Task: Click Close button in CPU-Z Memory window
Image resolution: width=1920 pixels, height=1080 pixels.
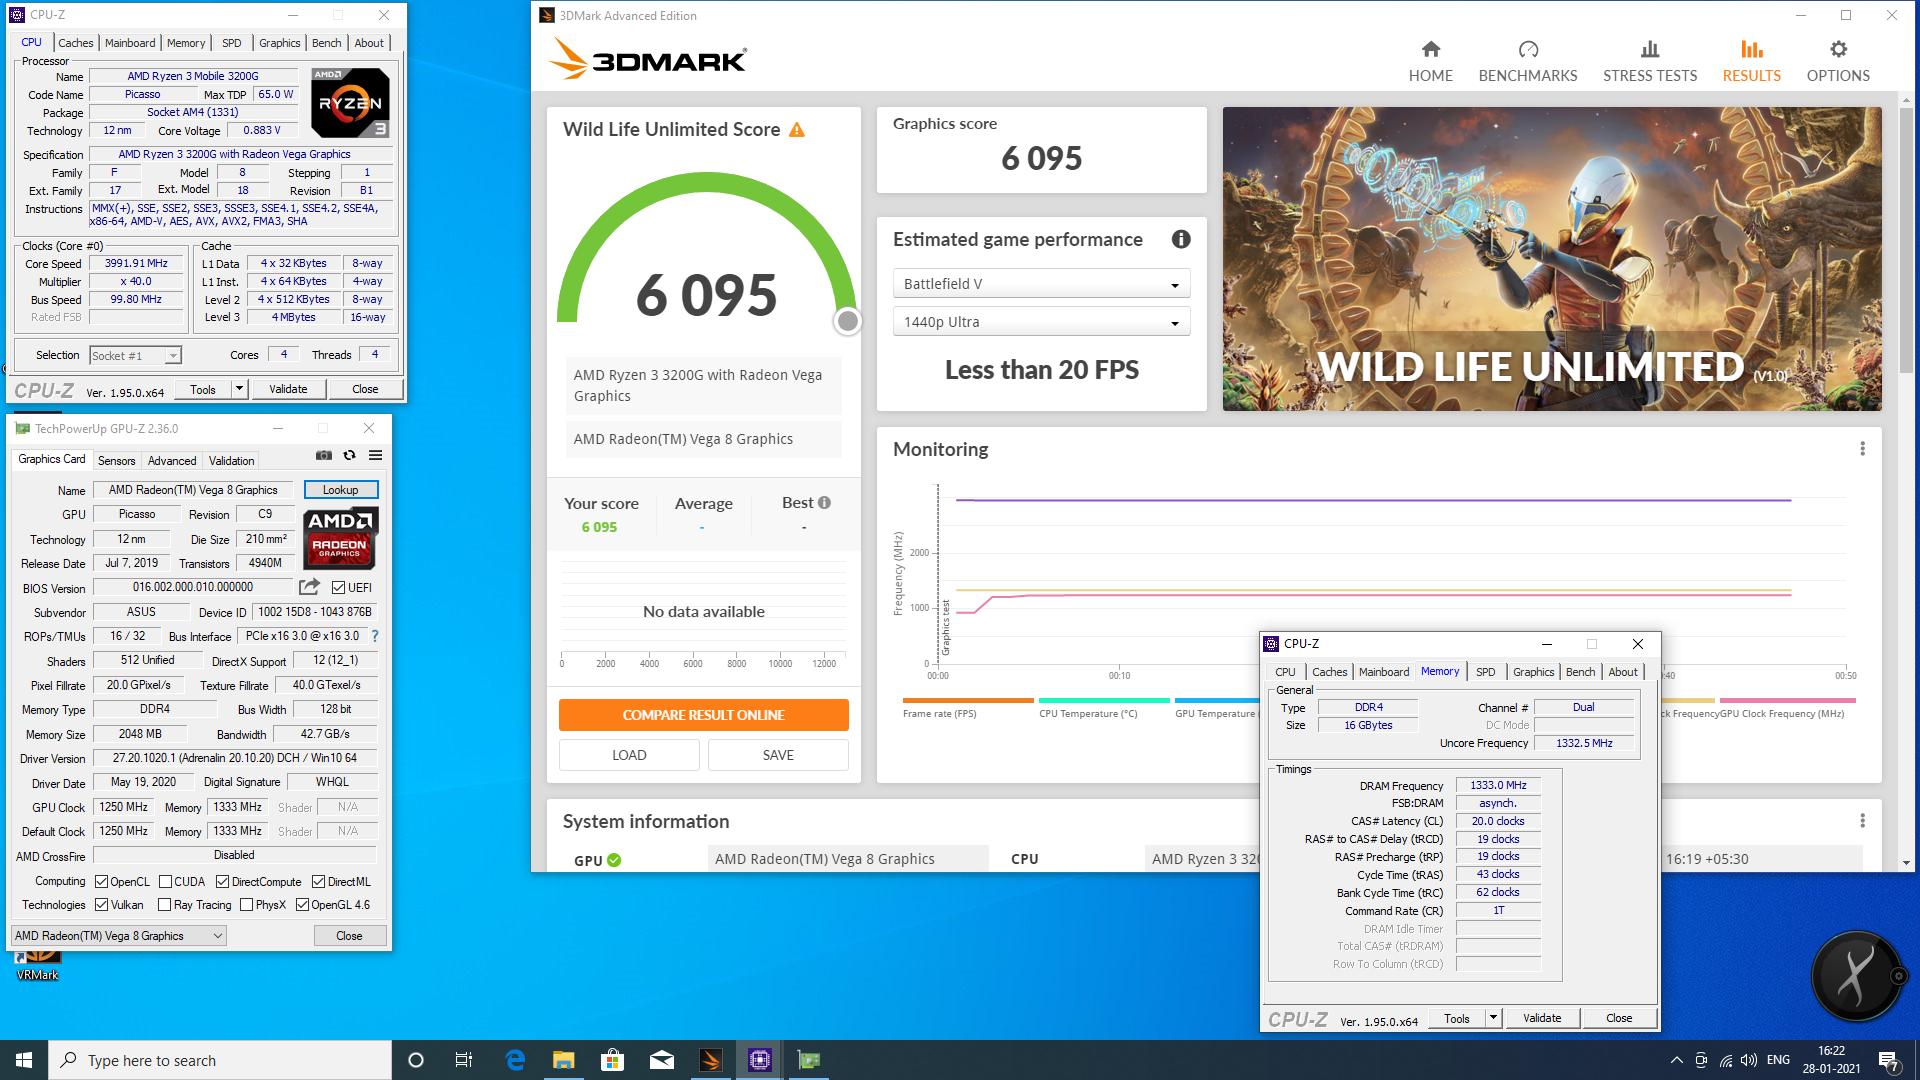Action: point(1619,1018)
